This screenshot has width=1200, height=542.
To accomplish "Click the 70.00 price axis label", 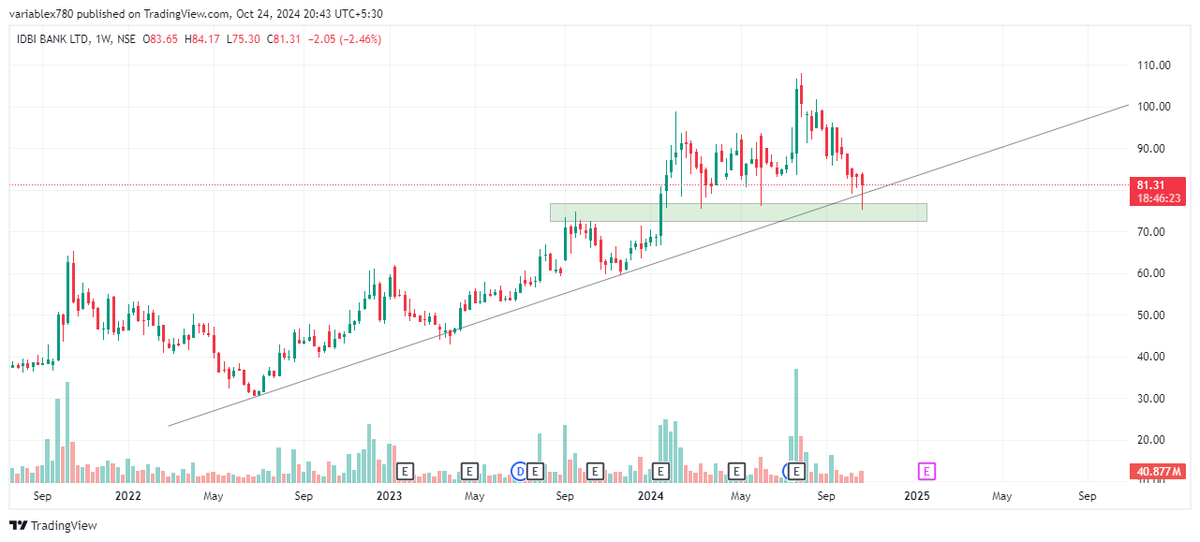I will click(1153, 232).
